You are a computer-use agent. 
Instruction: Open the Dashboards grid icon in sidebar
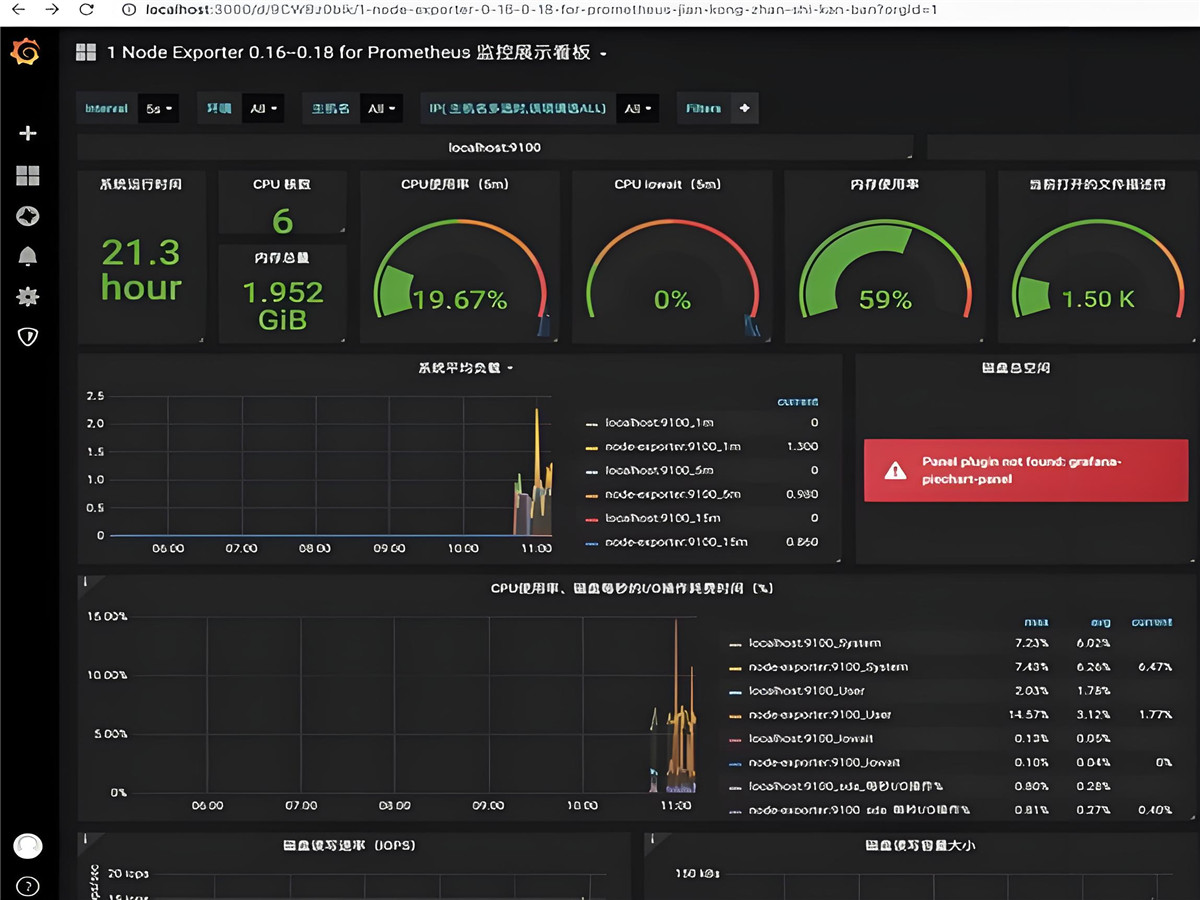coord(28,176)
